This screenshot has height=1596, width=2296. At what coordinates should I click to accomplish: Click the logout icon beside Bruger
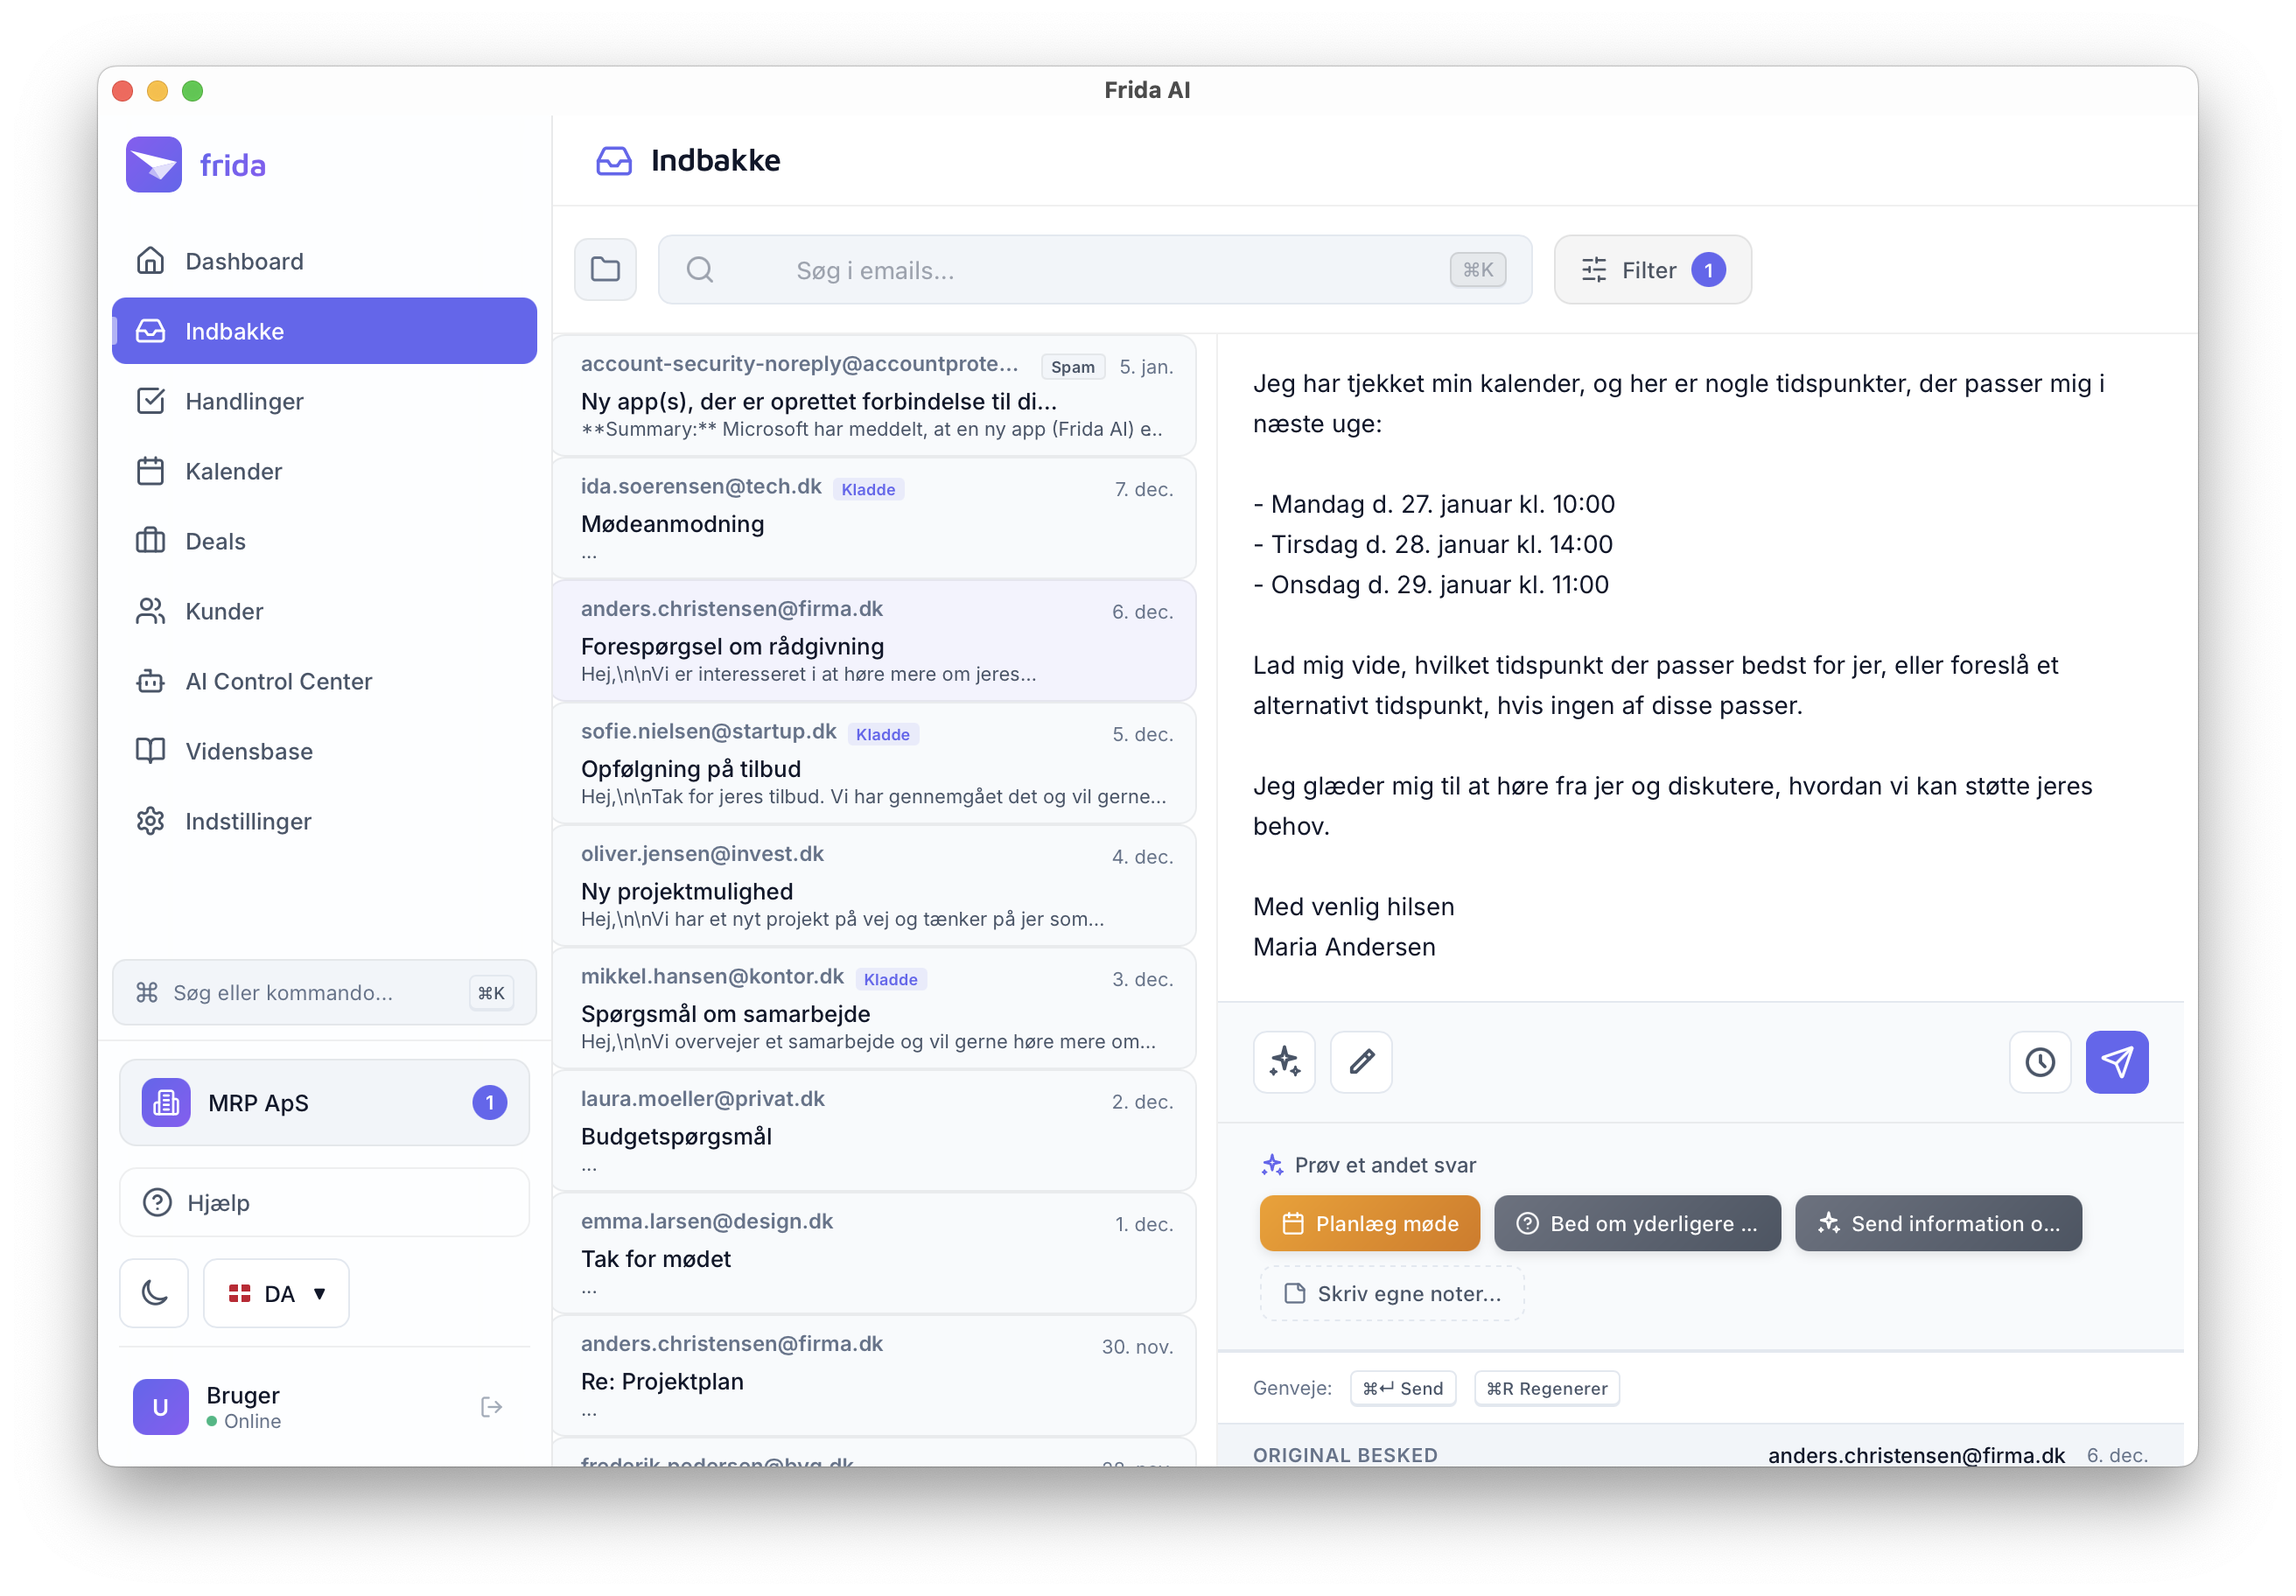click(x=491, y=1407)
